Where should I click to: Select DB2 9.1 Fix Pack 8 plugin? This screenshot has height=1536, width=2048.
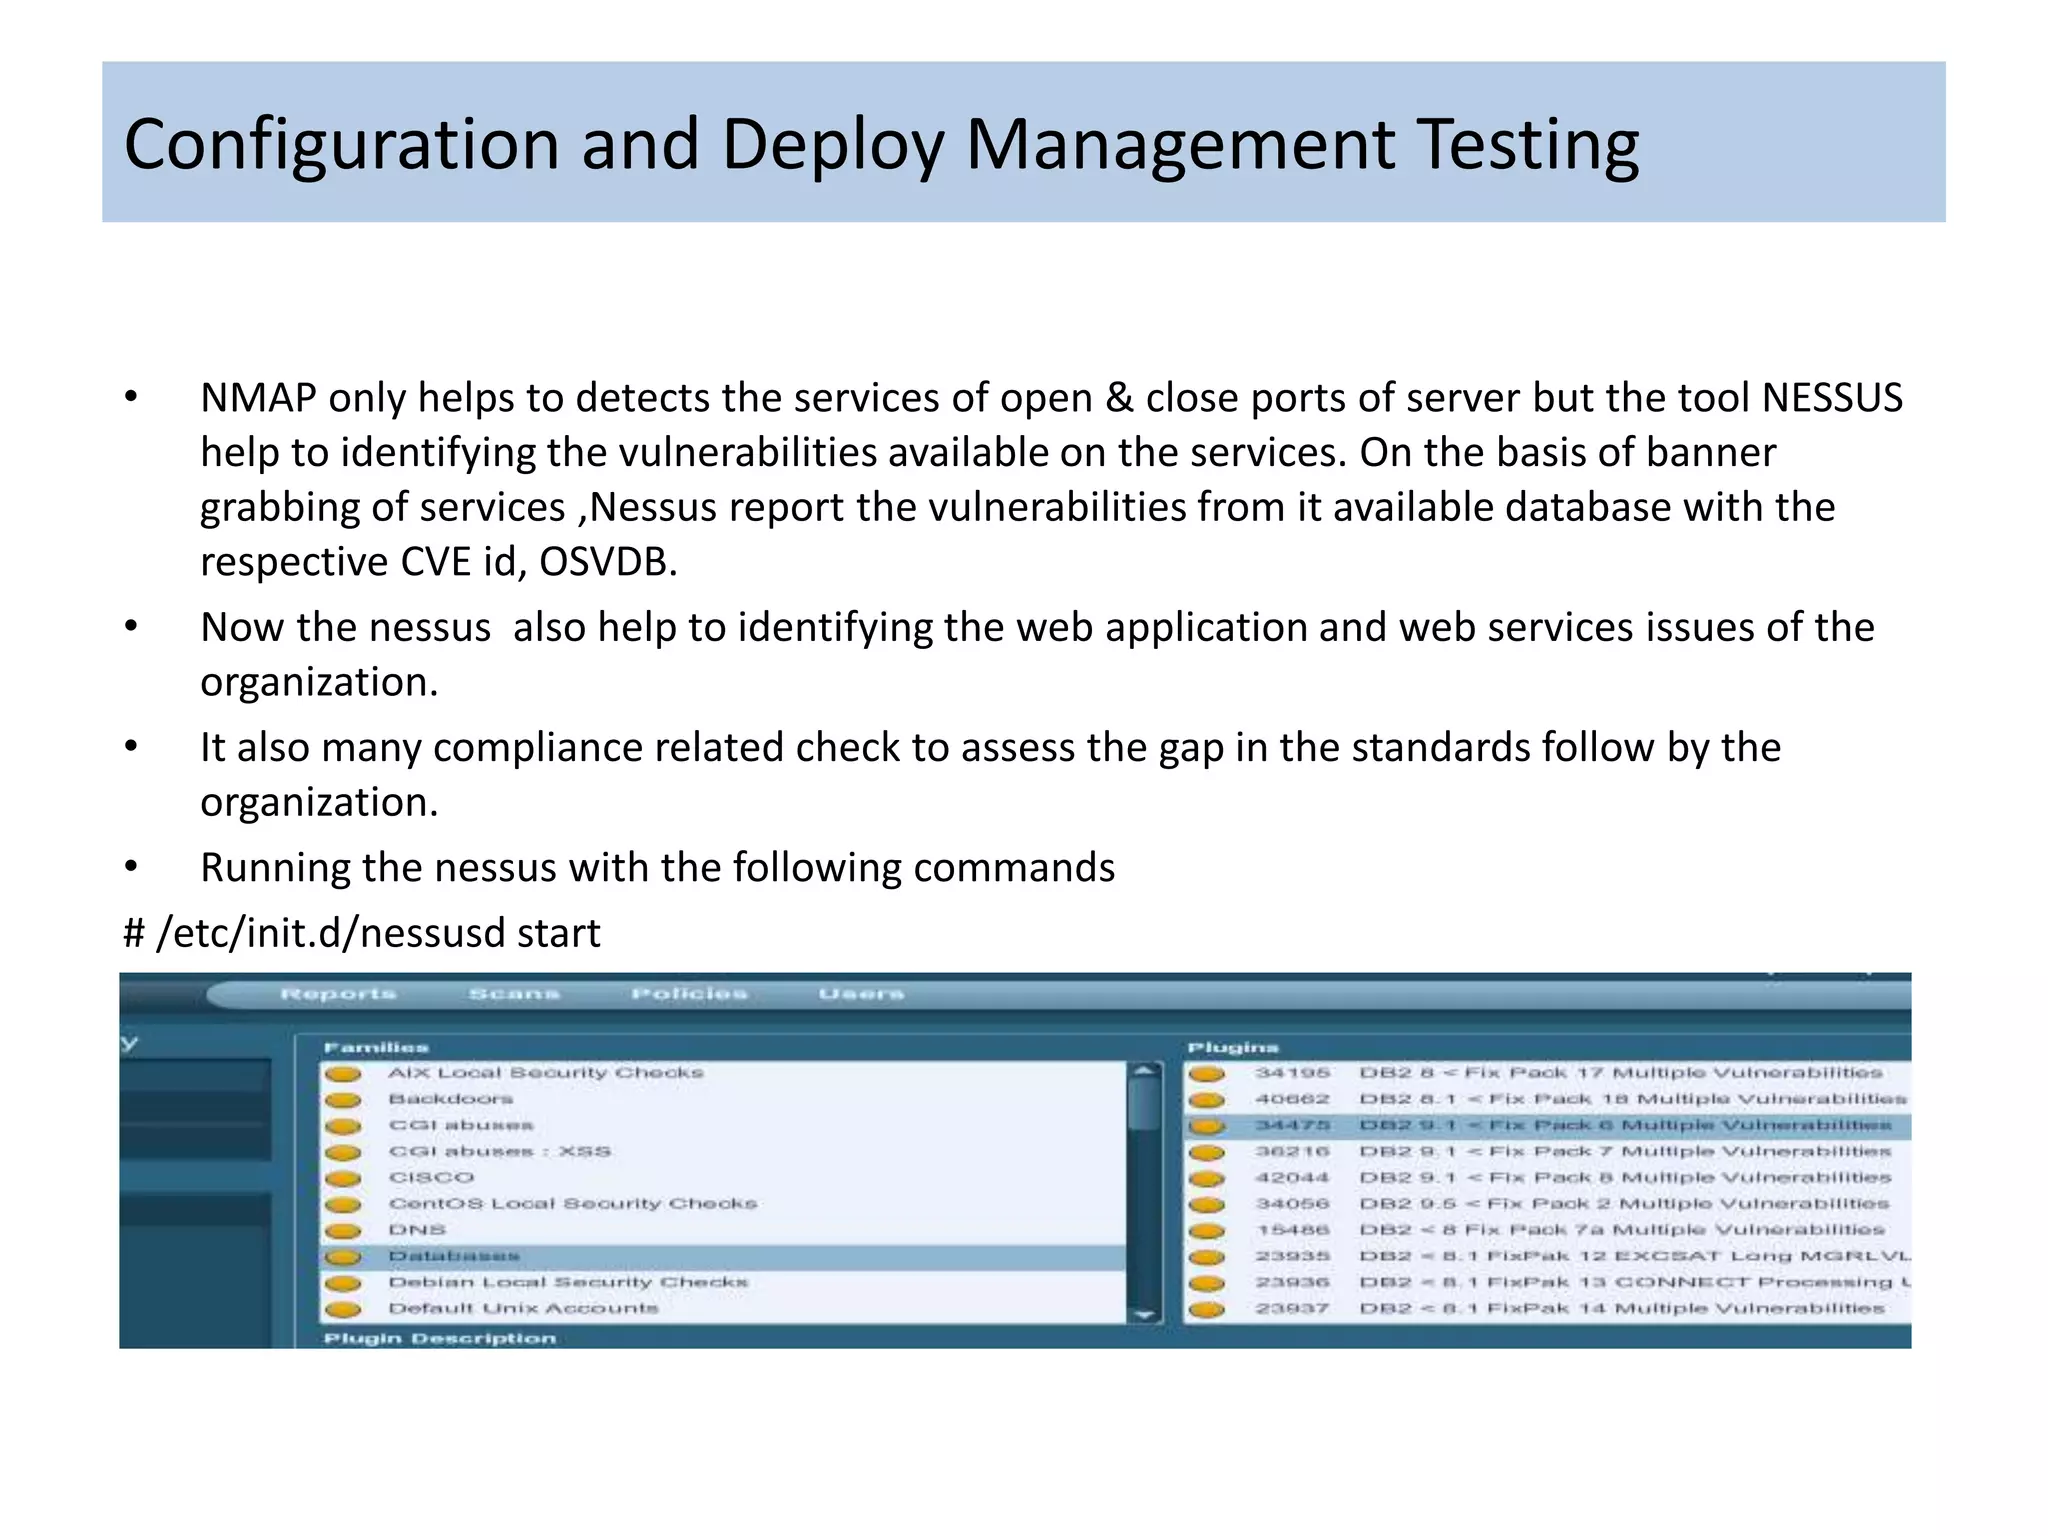point(1548,1178)
